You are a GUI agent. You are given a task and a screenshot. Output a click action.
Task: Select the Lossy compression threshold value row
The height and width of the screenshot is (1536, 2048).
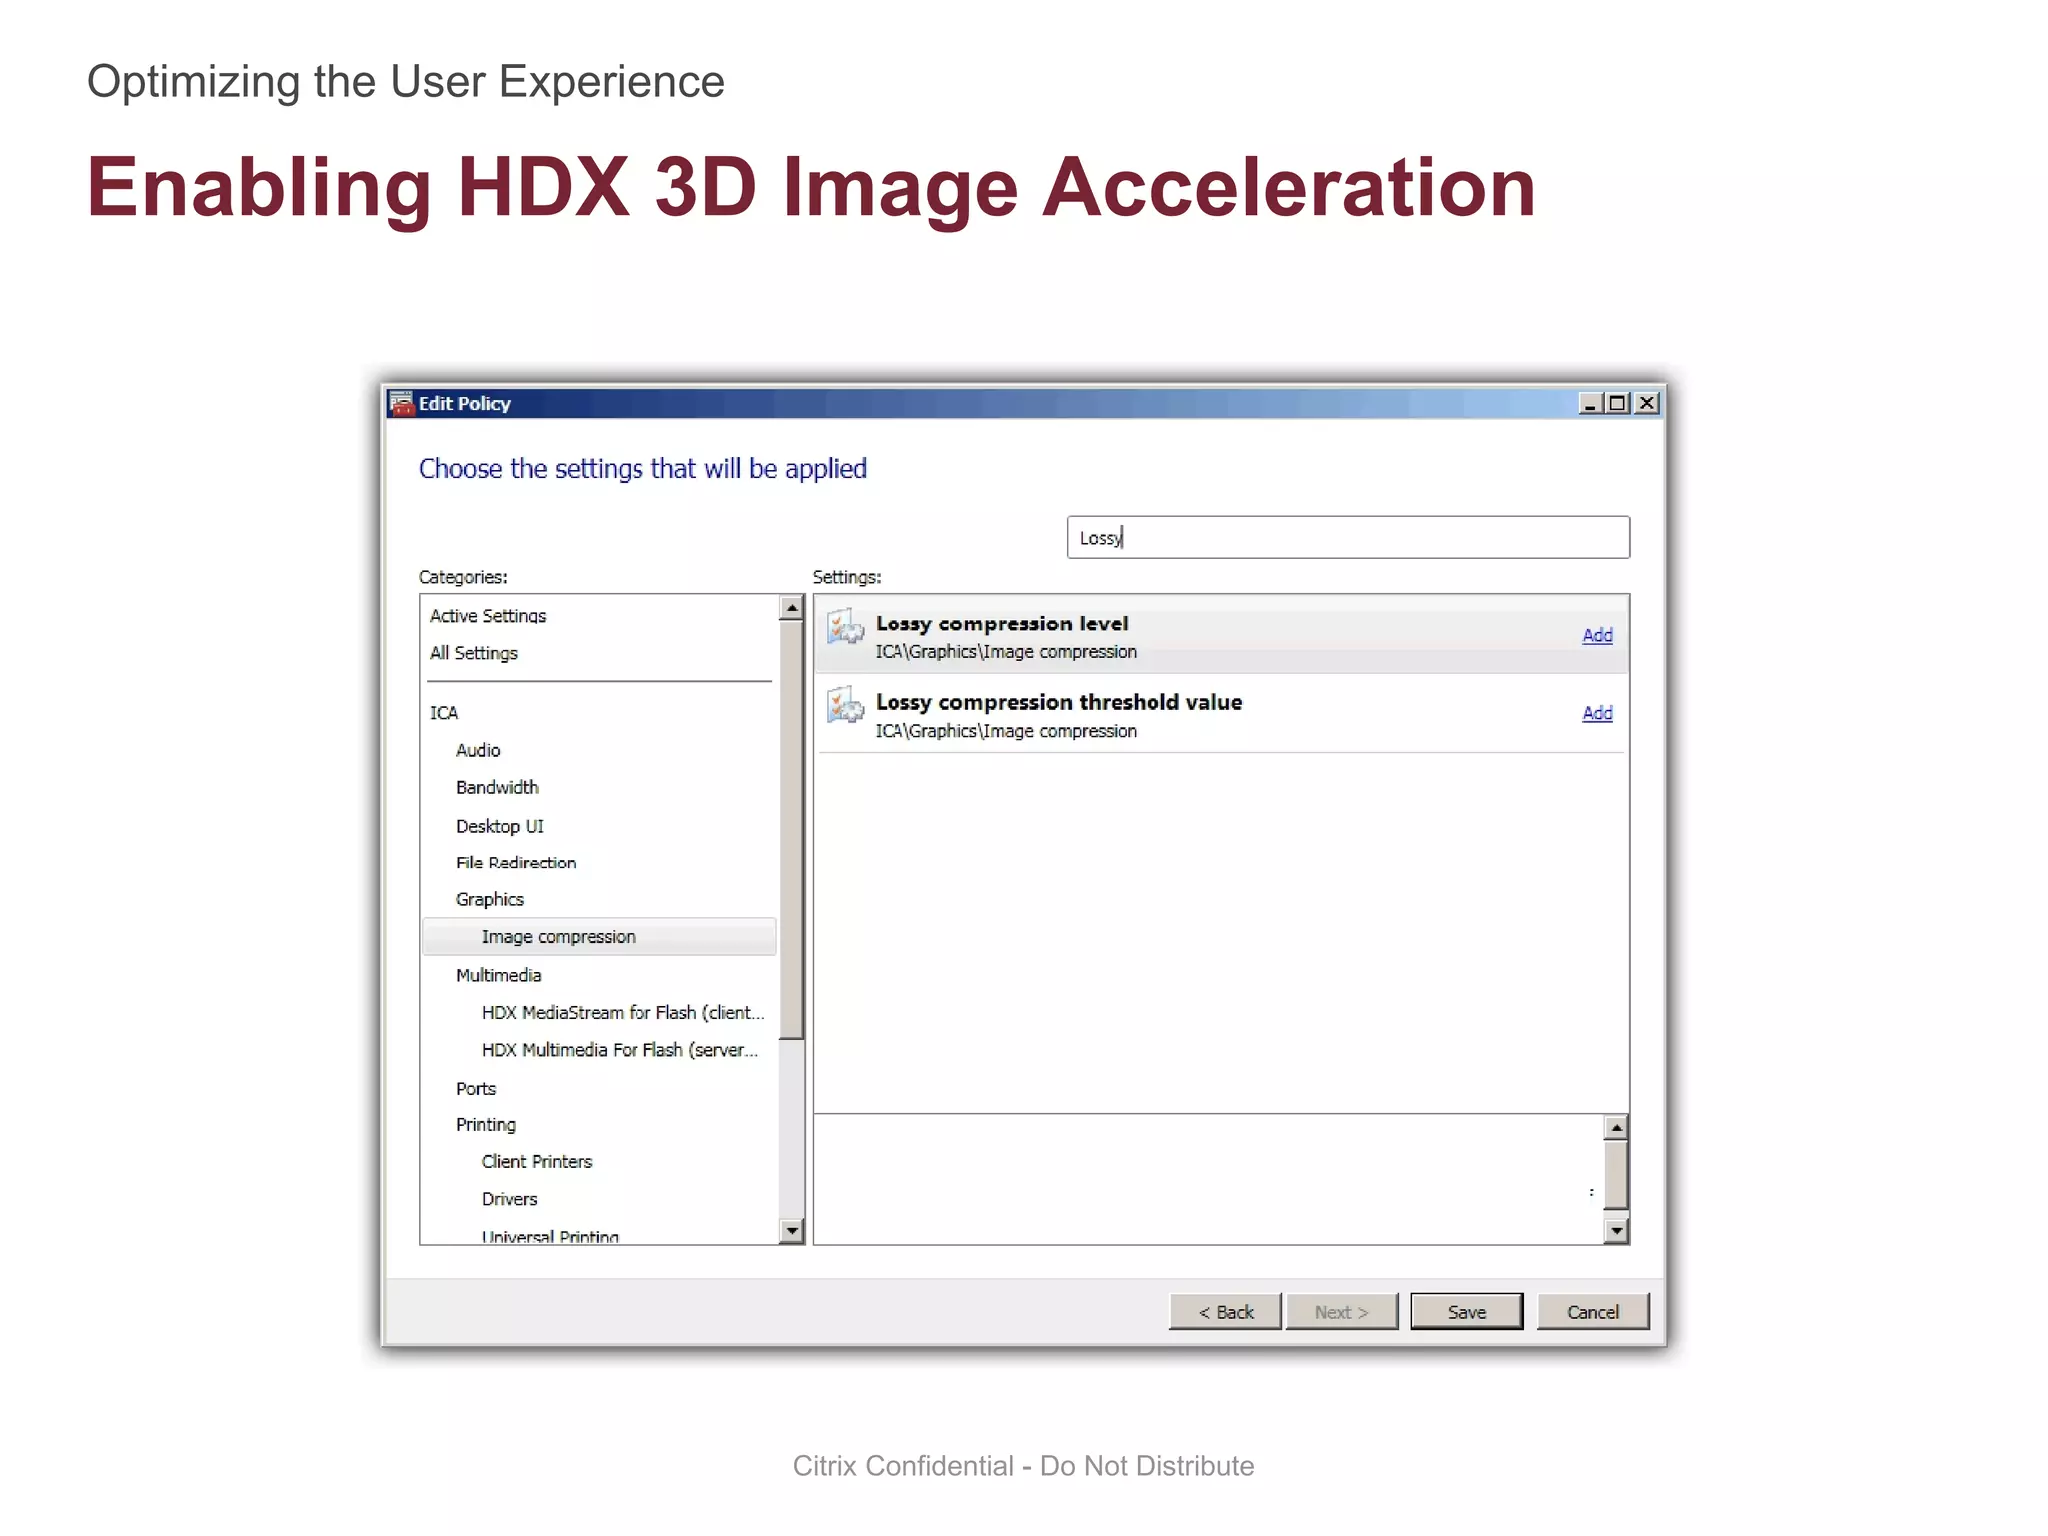click(1221, 713)
